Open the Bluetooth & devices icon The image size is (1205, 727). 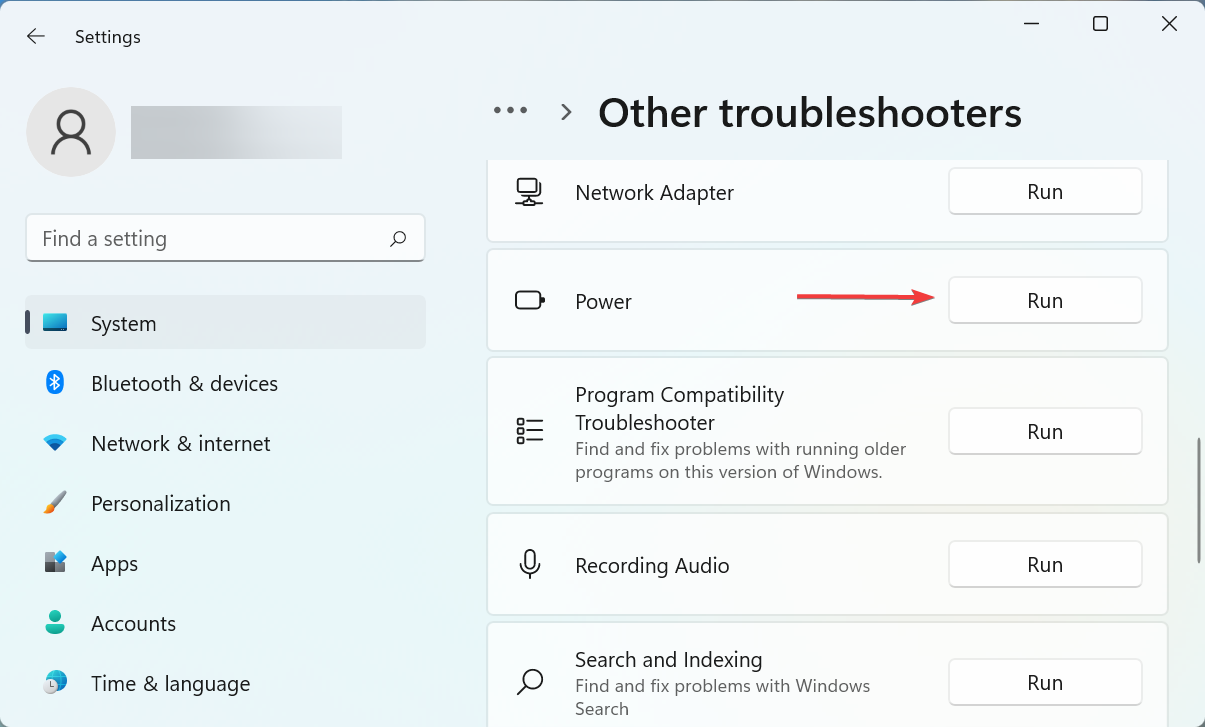coord(53,383)
